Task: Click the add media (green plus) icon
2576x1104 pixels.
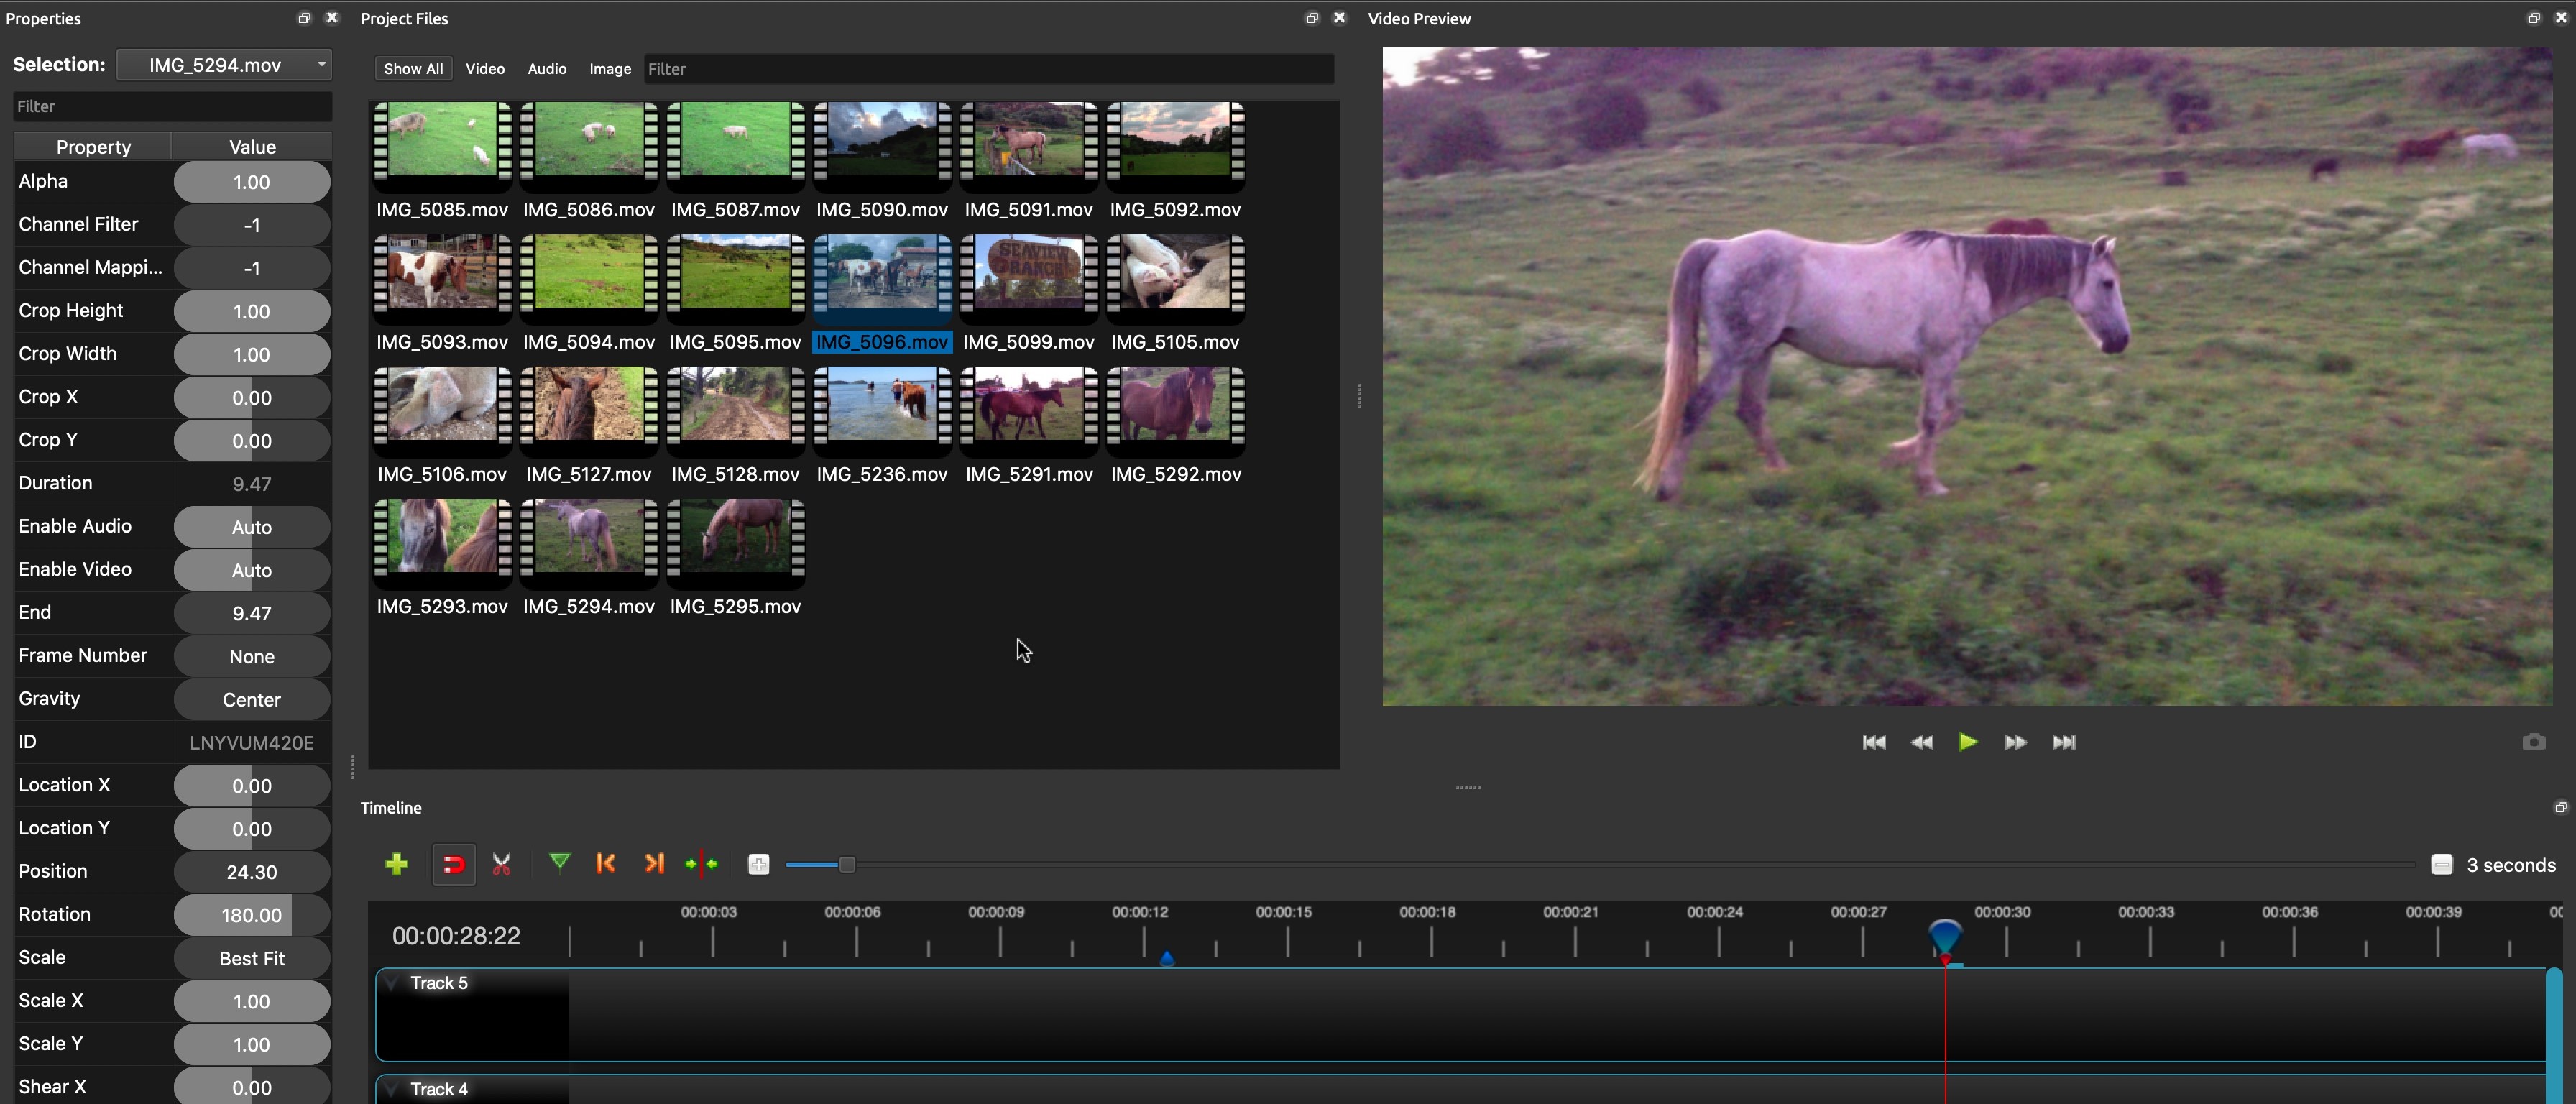Action: [395, 864]
